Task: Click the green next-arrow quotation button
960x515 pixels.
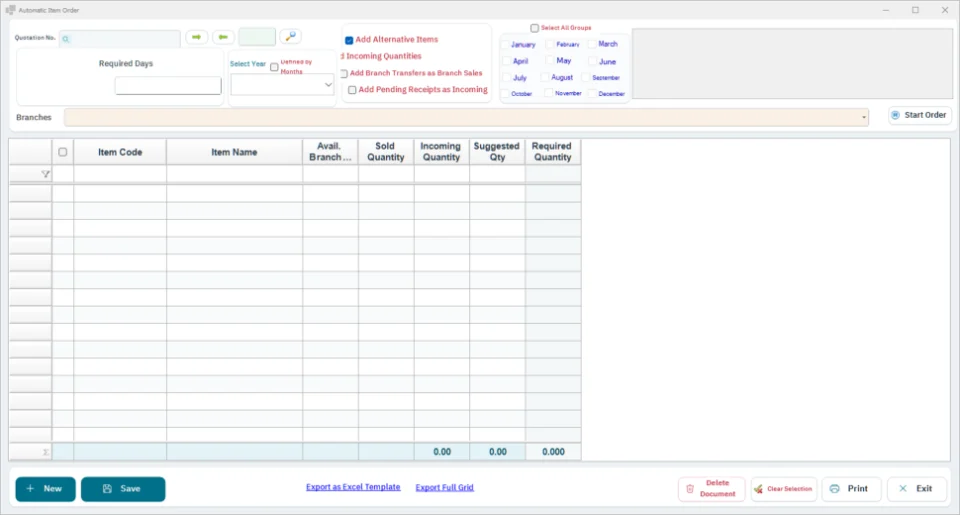Action: pyautogui.click(x=197, y=37)
